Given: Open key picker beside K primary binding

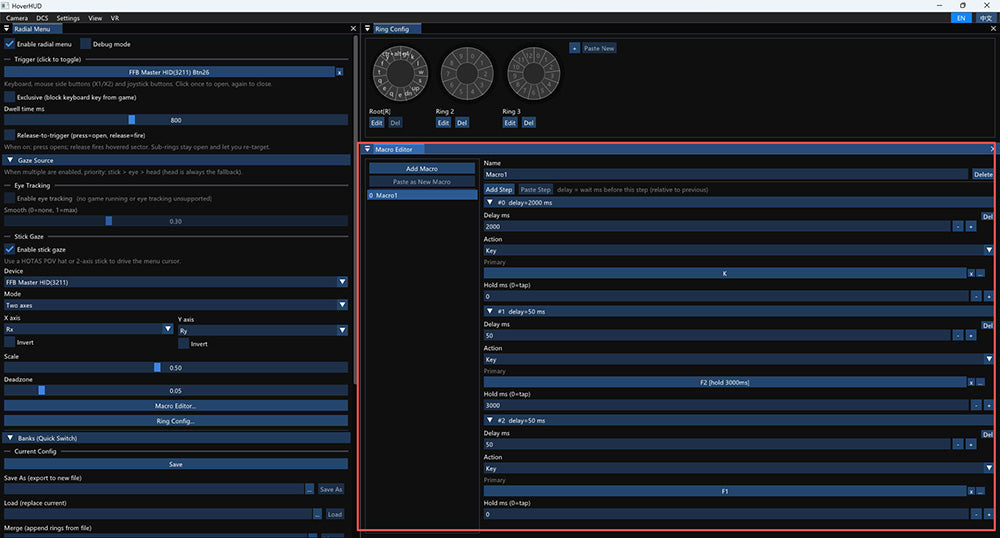Looking at the screenshot, I should pos(981,273).
